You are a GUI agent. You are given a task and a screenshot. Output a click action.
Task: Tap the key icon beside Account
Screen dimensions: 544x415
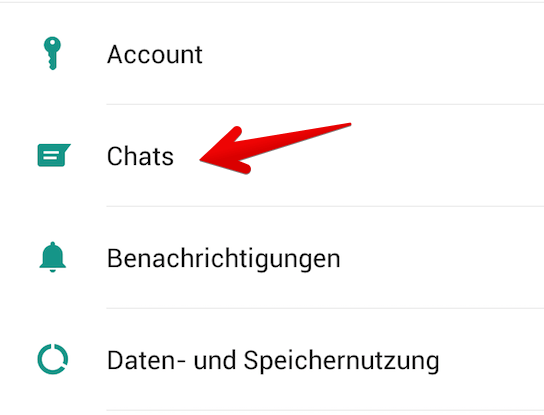pos(52,53)
